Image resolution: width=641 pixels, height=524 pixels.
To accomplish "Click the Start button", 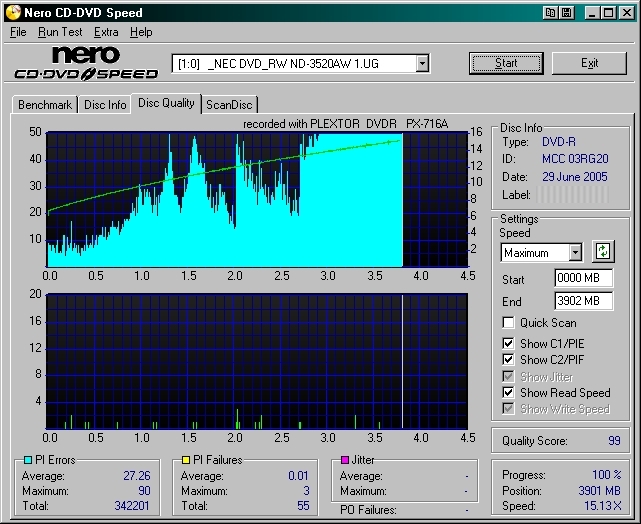I will (x=506, y=63).
